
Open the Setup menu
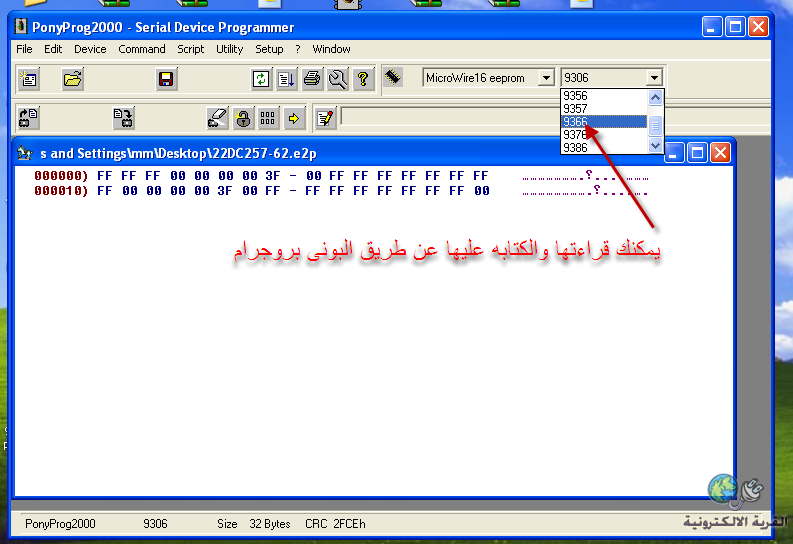[269, 49]
